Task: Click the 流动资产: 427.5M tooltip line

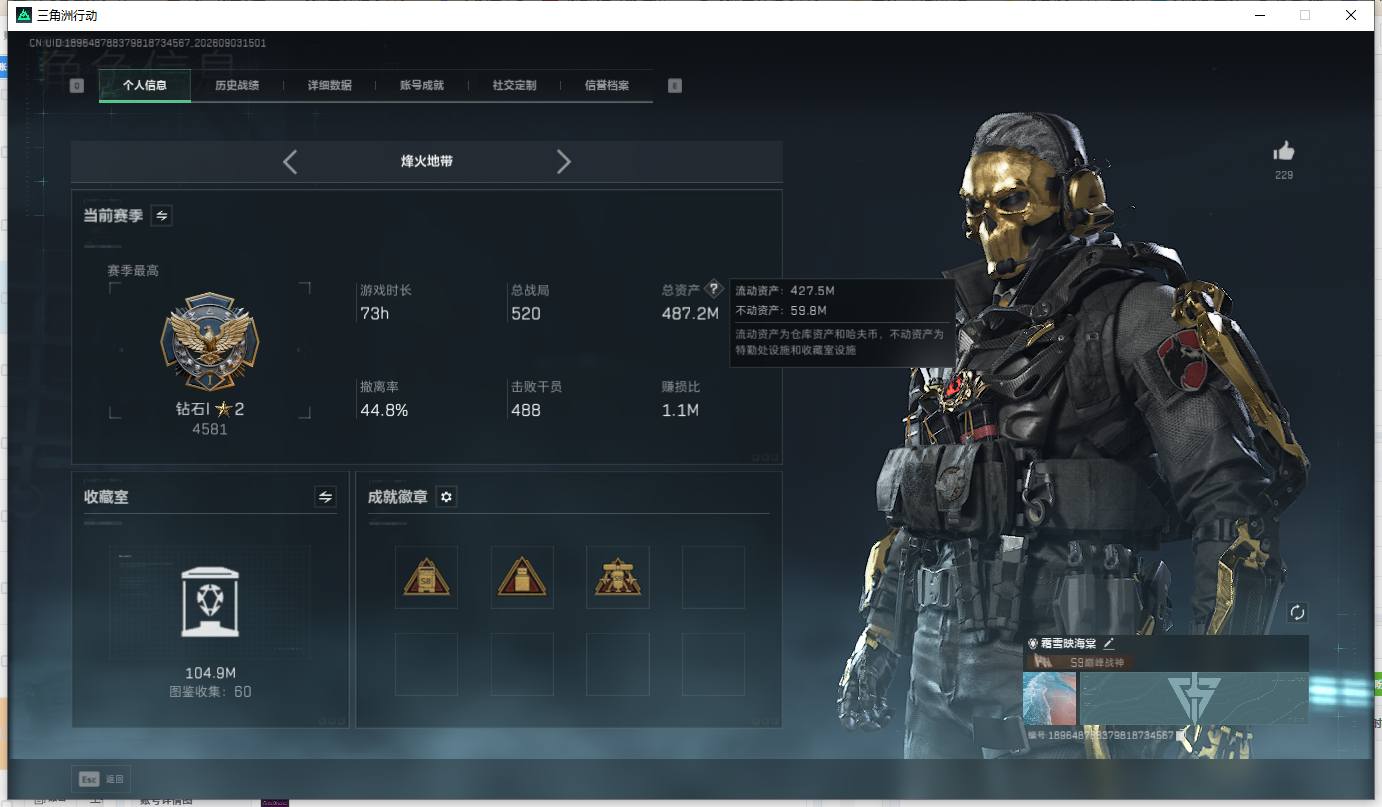Action: pos(785,291)
